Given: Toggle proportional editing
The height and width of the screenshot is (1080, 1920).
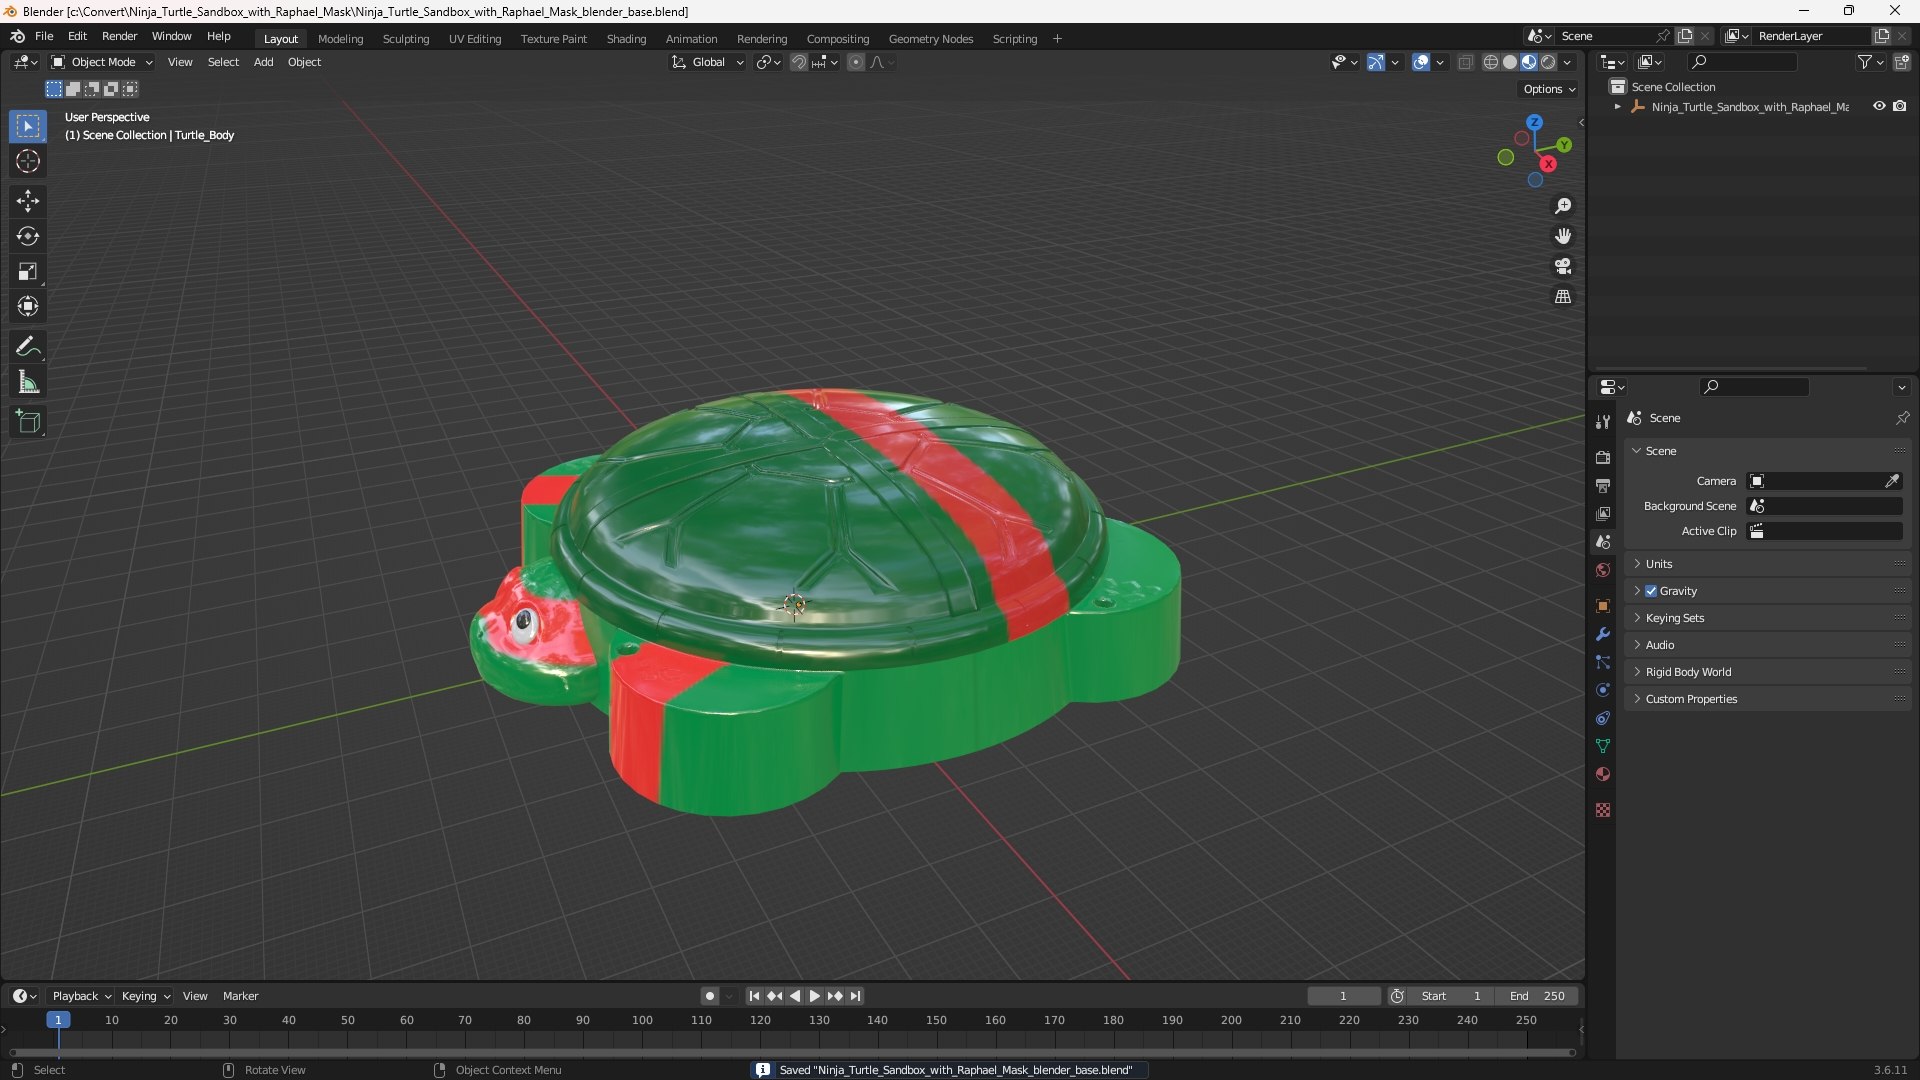Looking at the screenshot, I should click(x=856, y=62).
